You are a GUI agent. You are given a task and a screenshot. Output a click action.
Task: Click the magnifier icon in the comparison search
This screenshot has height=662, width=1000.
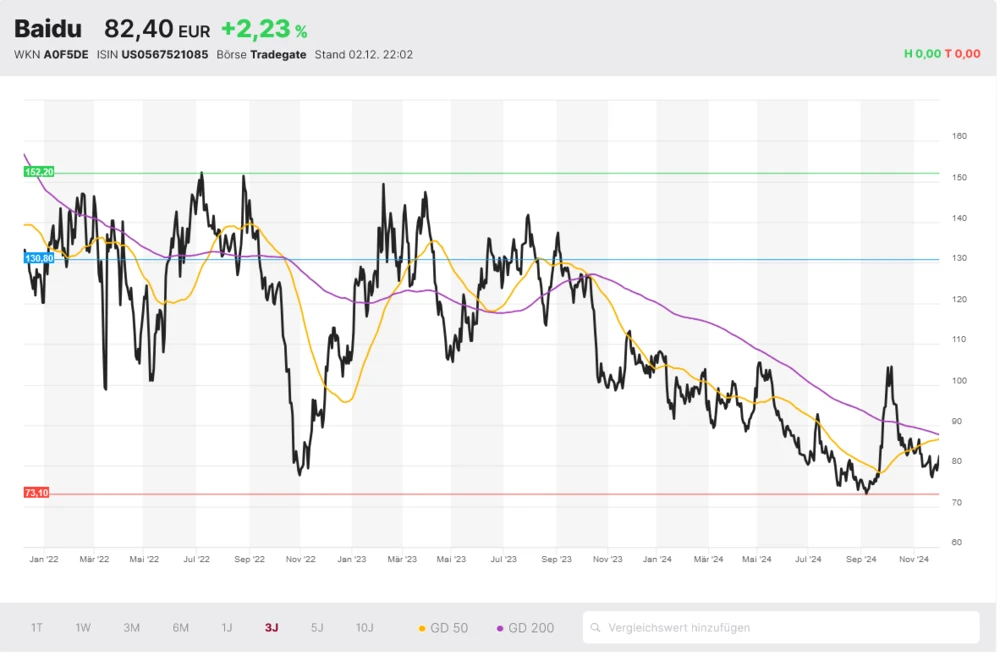(596, 628)
